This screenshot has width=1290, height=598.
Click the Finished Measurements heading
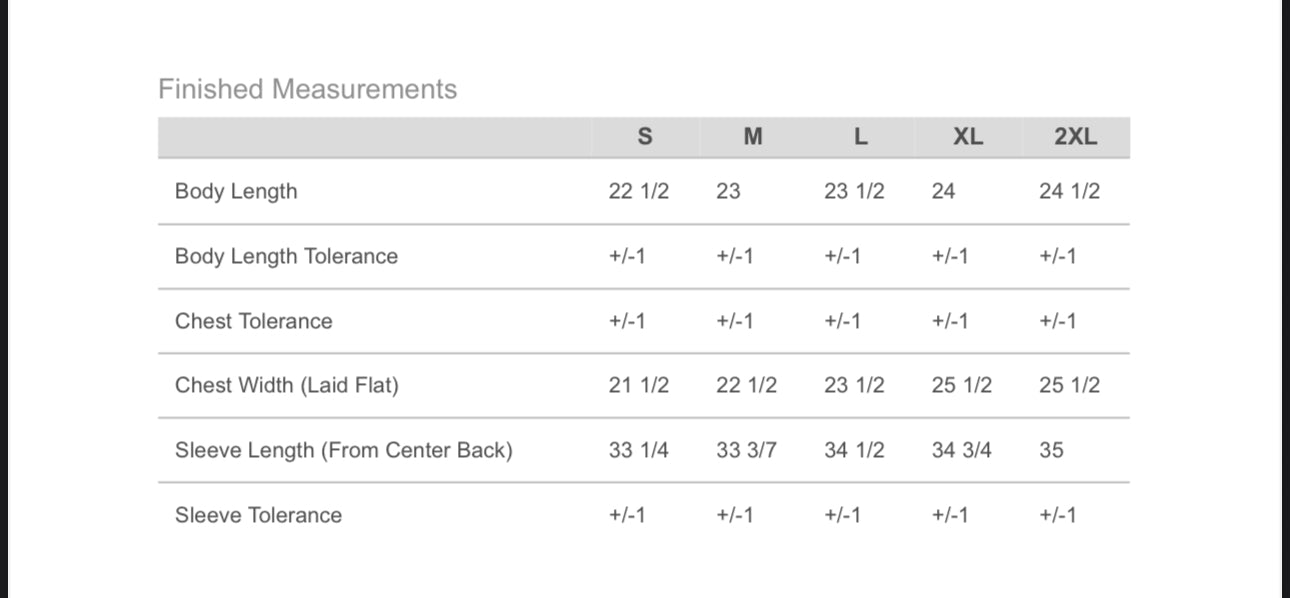[307, 89]
